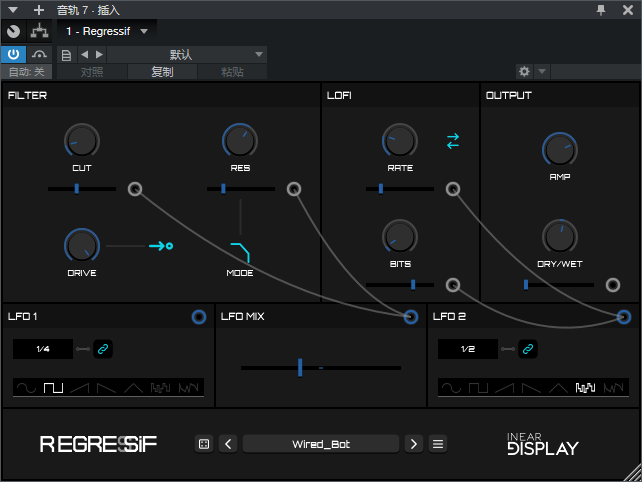This screenshot has width=642, height=482.
Task: Click the 复制 copy tab
Action: [x=162, y=72]
